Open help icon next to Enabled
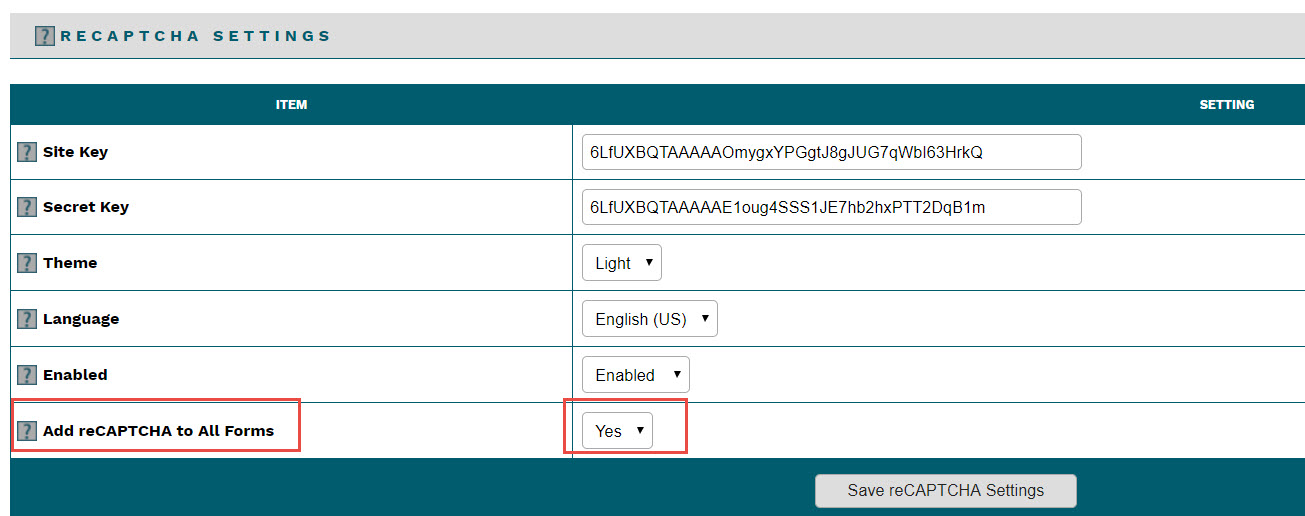This screenshot has width=1305, height=516. tap(27, 375)
